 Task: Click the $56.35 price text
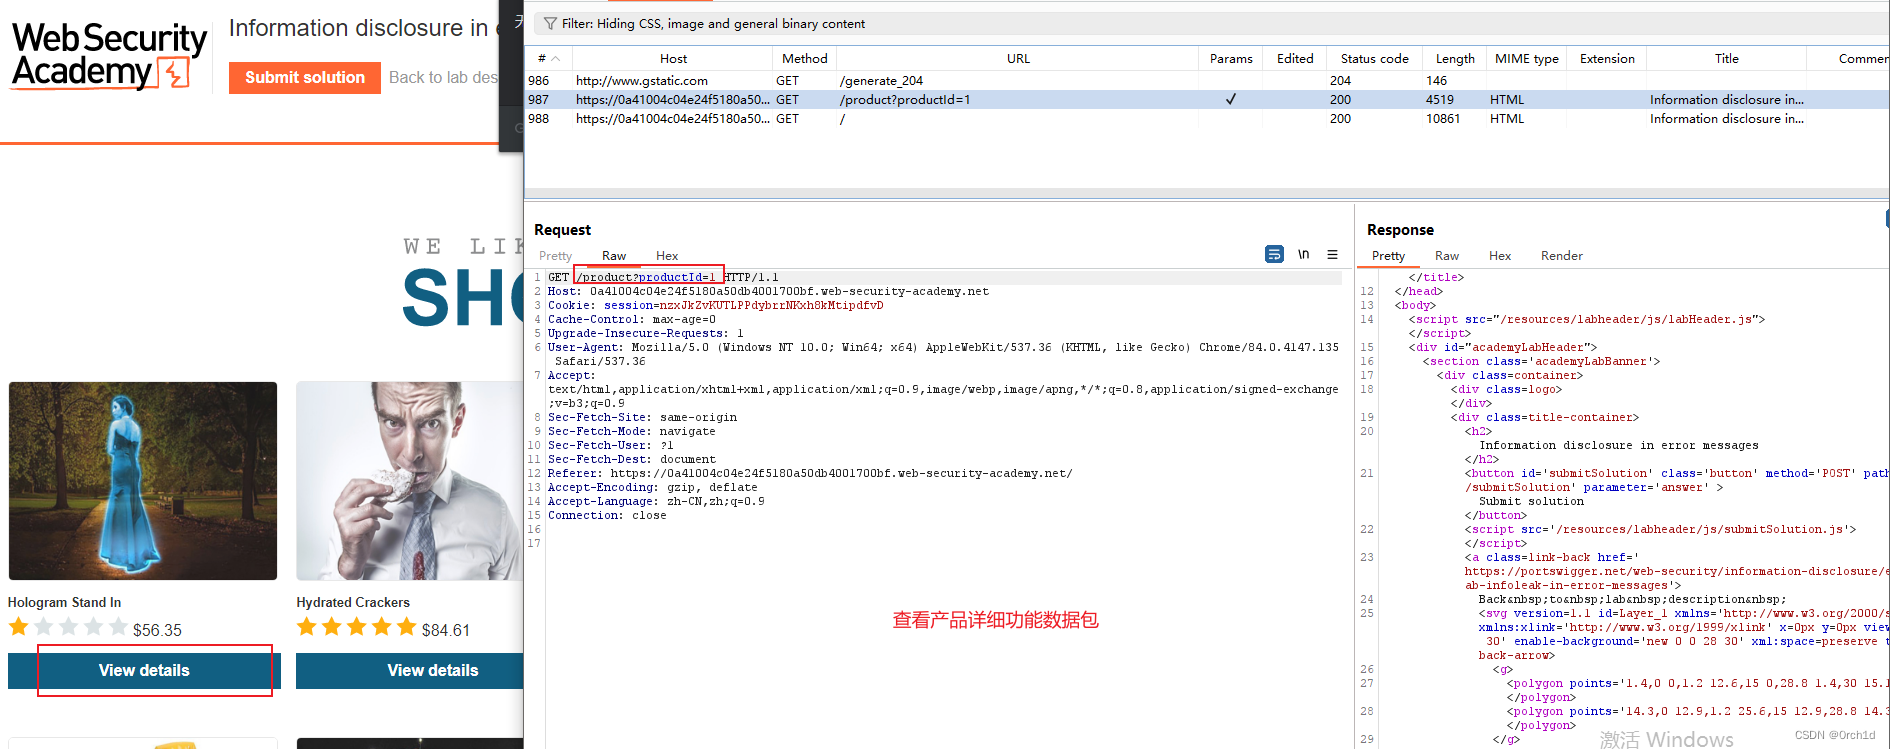pos(157,630)
